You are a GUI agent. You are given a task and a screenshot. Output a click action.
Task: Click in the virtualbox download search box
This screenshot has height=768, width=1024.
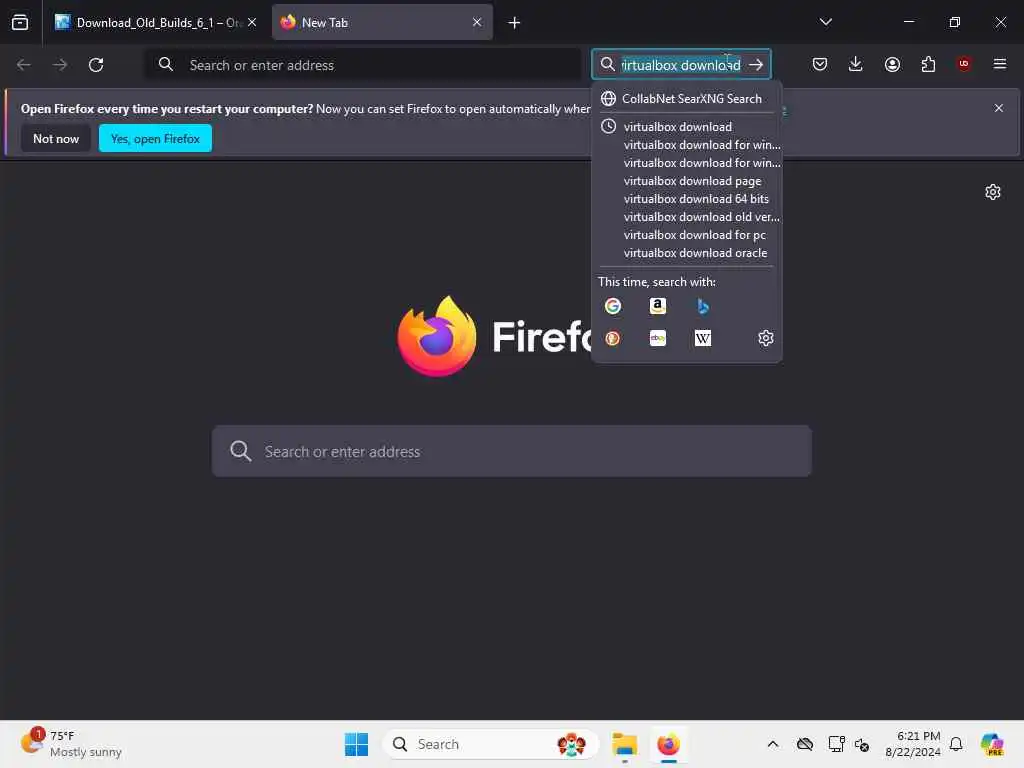[680, 65]
